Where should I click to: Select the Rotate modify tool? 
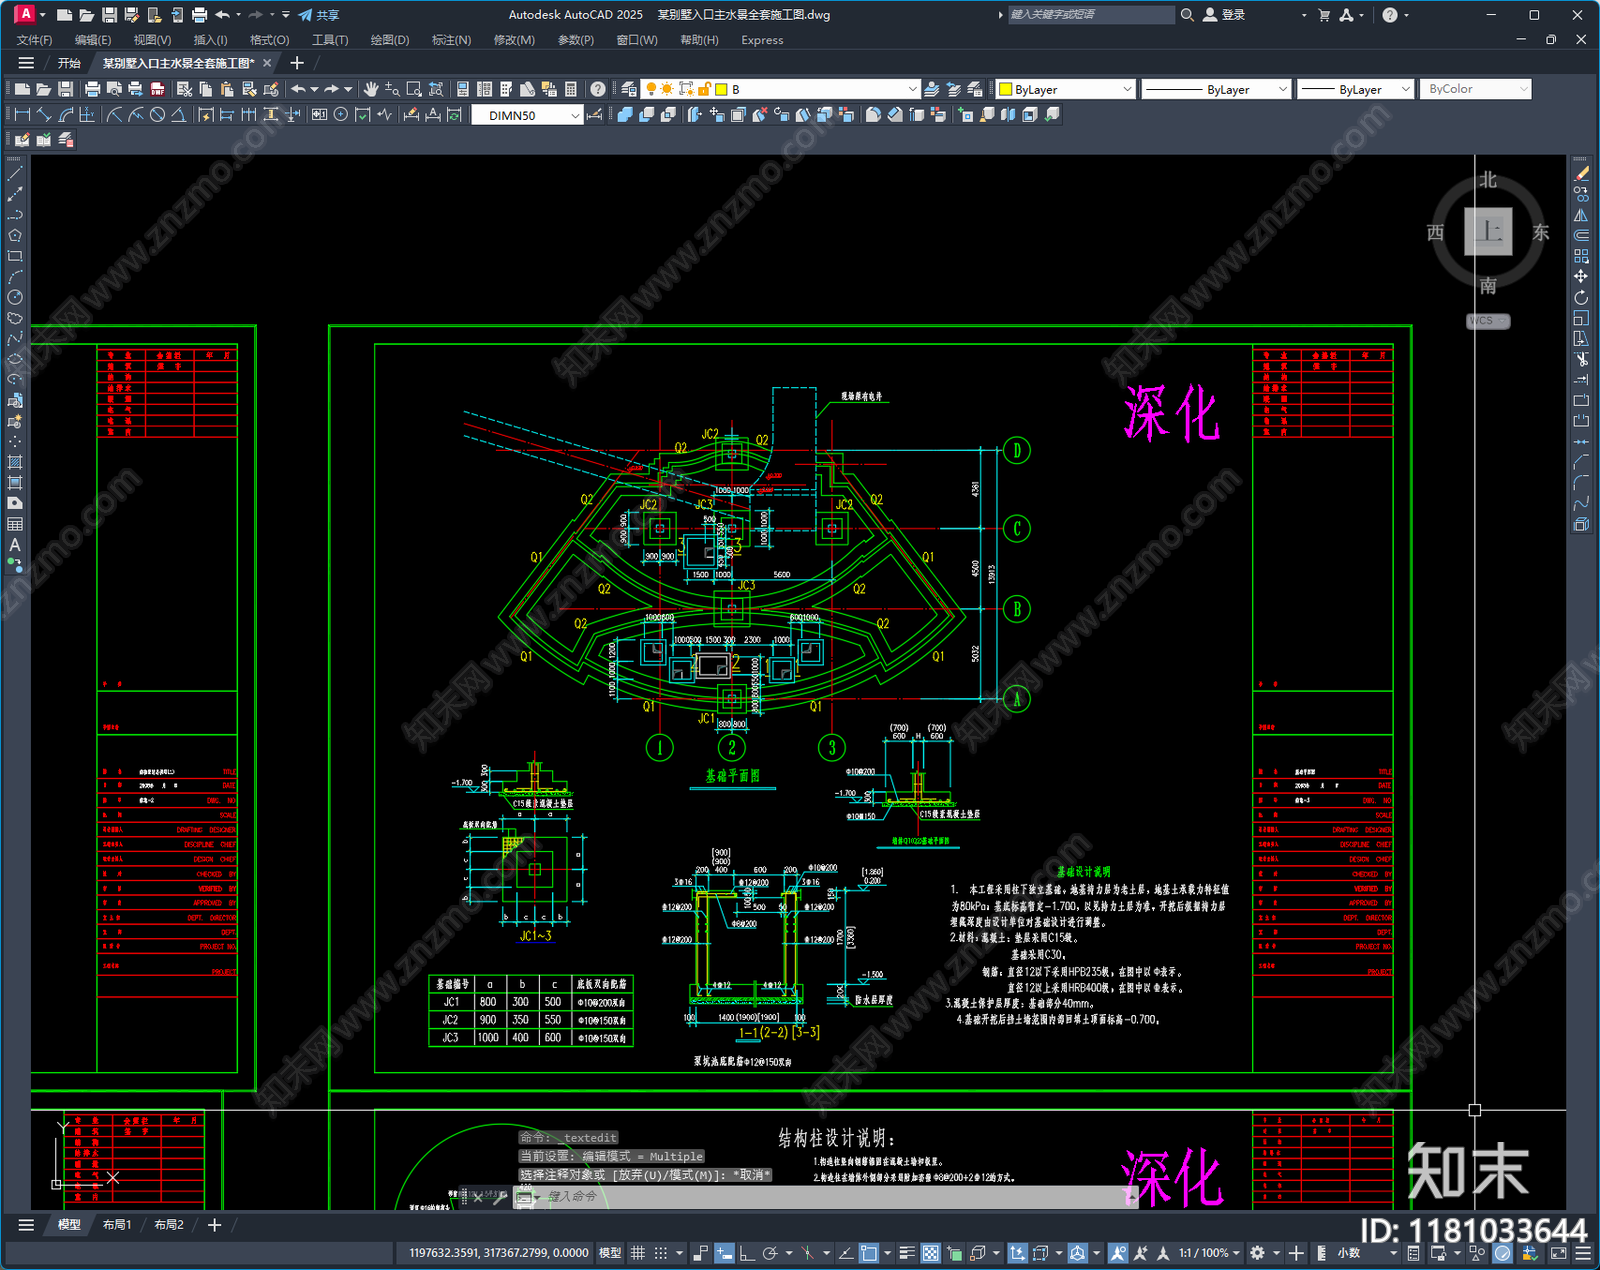[x=1581, y=297]
